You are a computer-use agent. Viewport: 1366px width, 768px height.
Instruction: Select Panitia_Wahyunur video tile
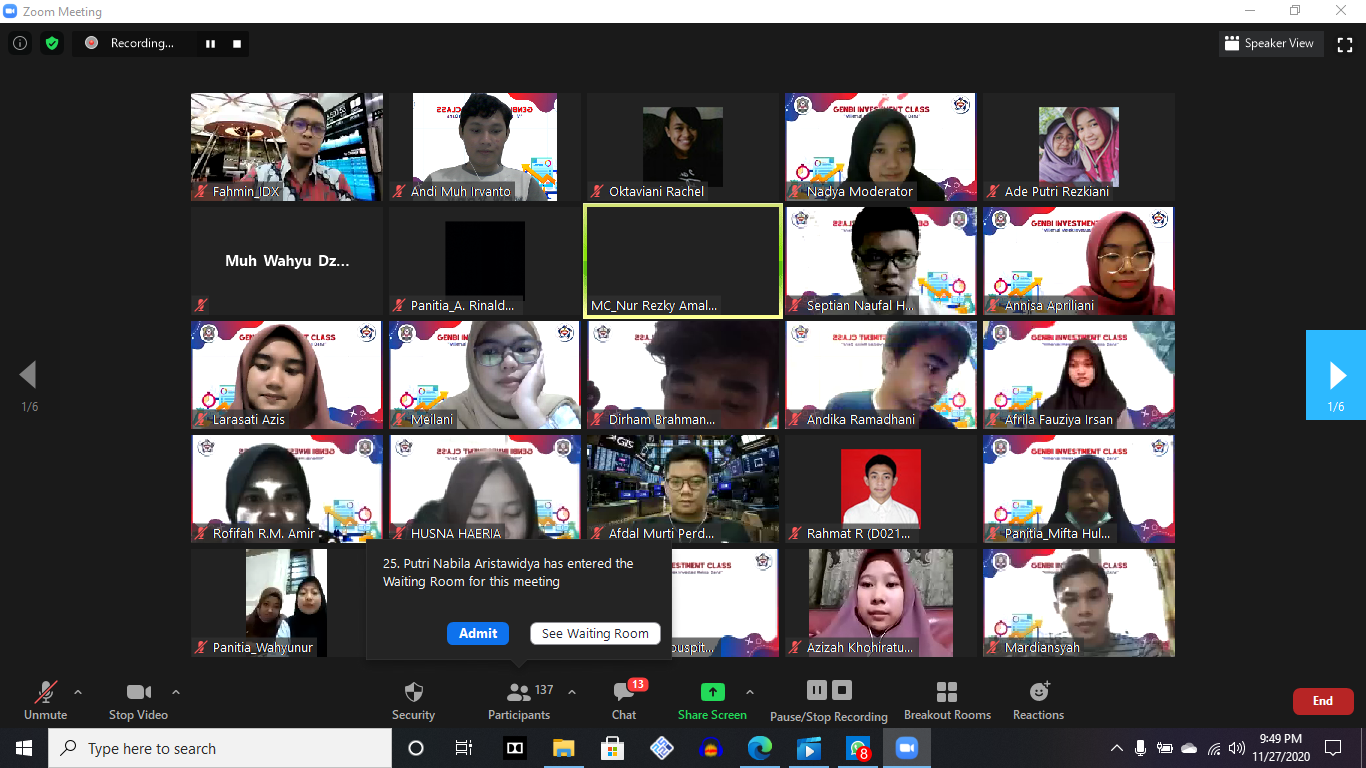pyautogui.click(x=287, y=603)
